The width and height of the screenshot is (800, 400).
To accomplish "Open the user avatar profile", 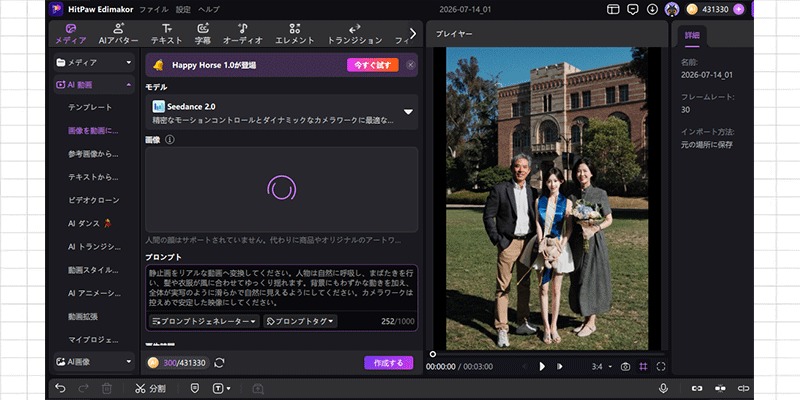I will tap(671, 9).
